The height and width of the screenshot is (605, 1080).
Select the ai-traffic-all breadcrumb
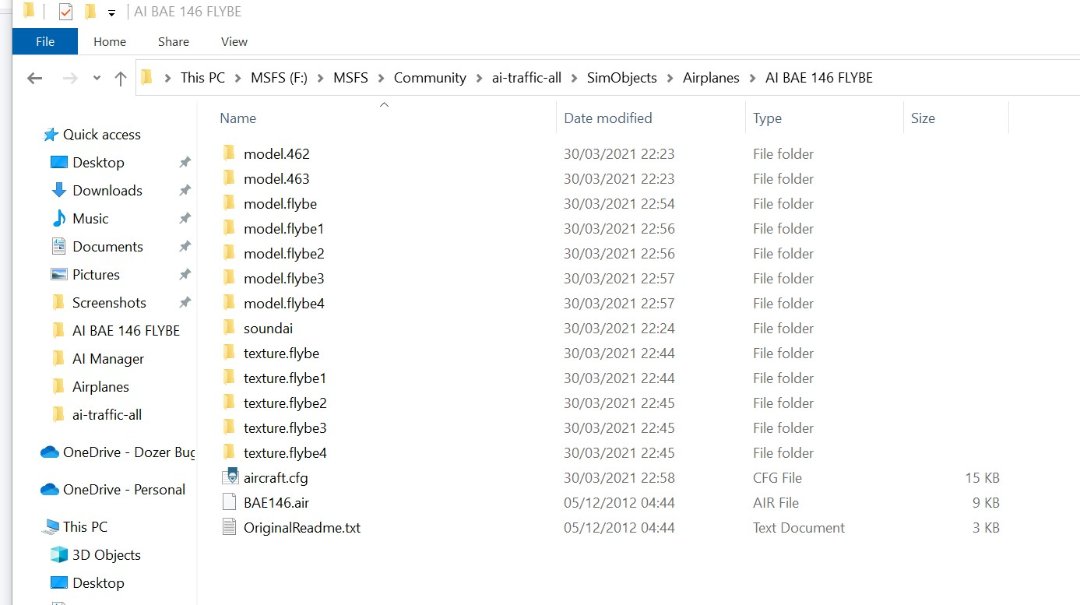coord(526,78)
